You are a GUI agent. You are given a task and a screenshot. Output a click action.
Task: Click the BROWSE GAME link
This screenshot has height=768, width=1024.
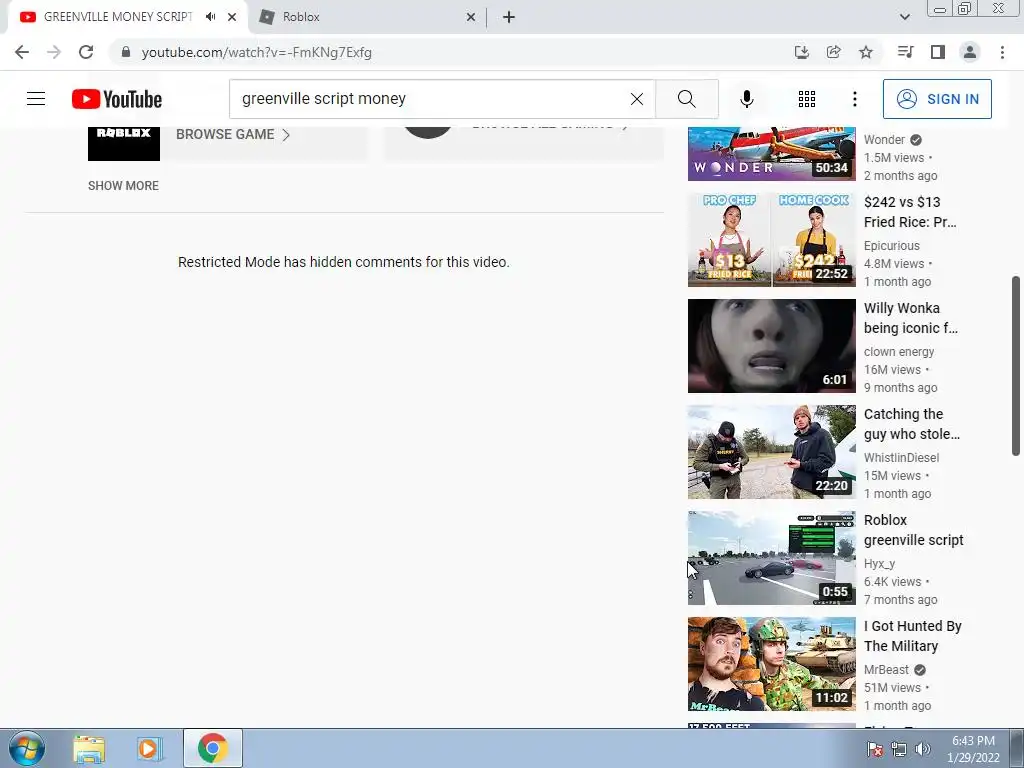[233, 135]
